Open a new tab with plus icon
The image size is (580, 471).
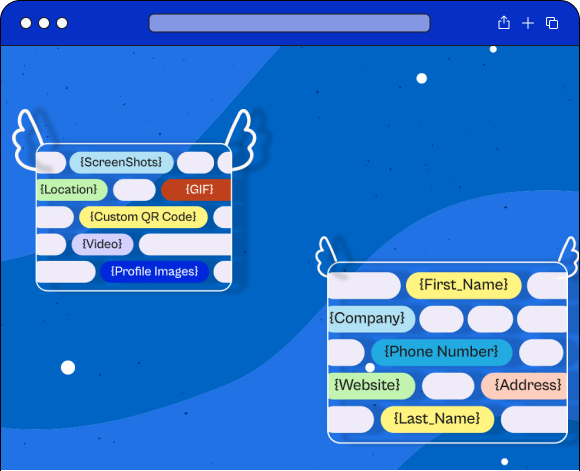click(528, 23)
